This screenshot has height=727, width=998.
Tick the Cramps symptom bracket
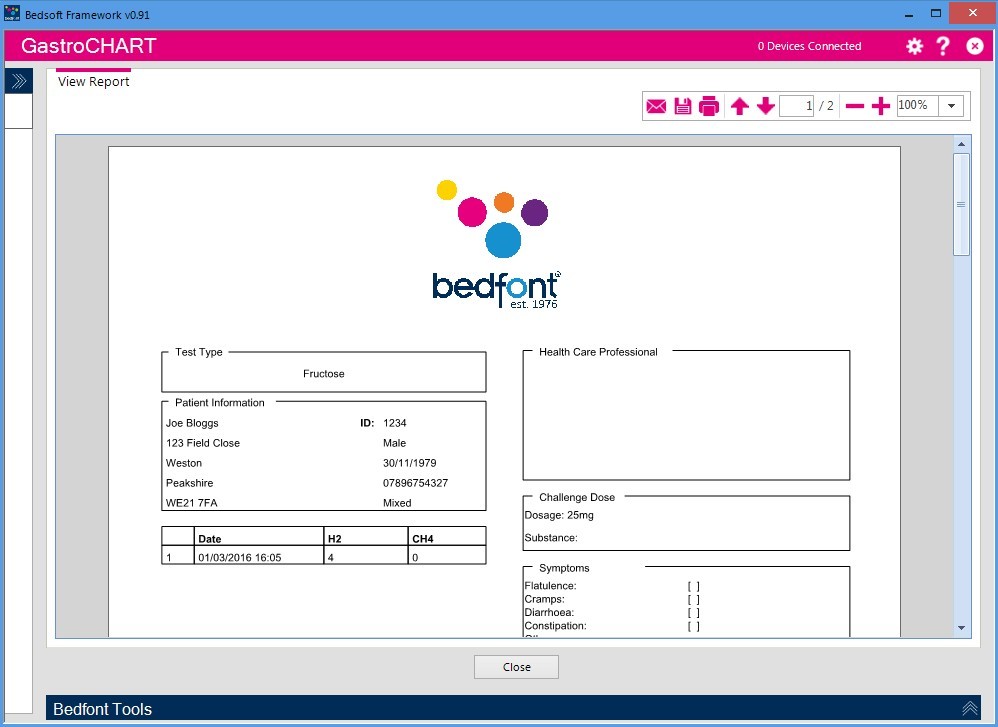click(x=694, y=600)
